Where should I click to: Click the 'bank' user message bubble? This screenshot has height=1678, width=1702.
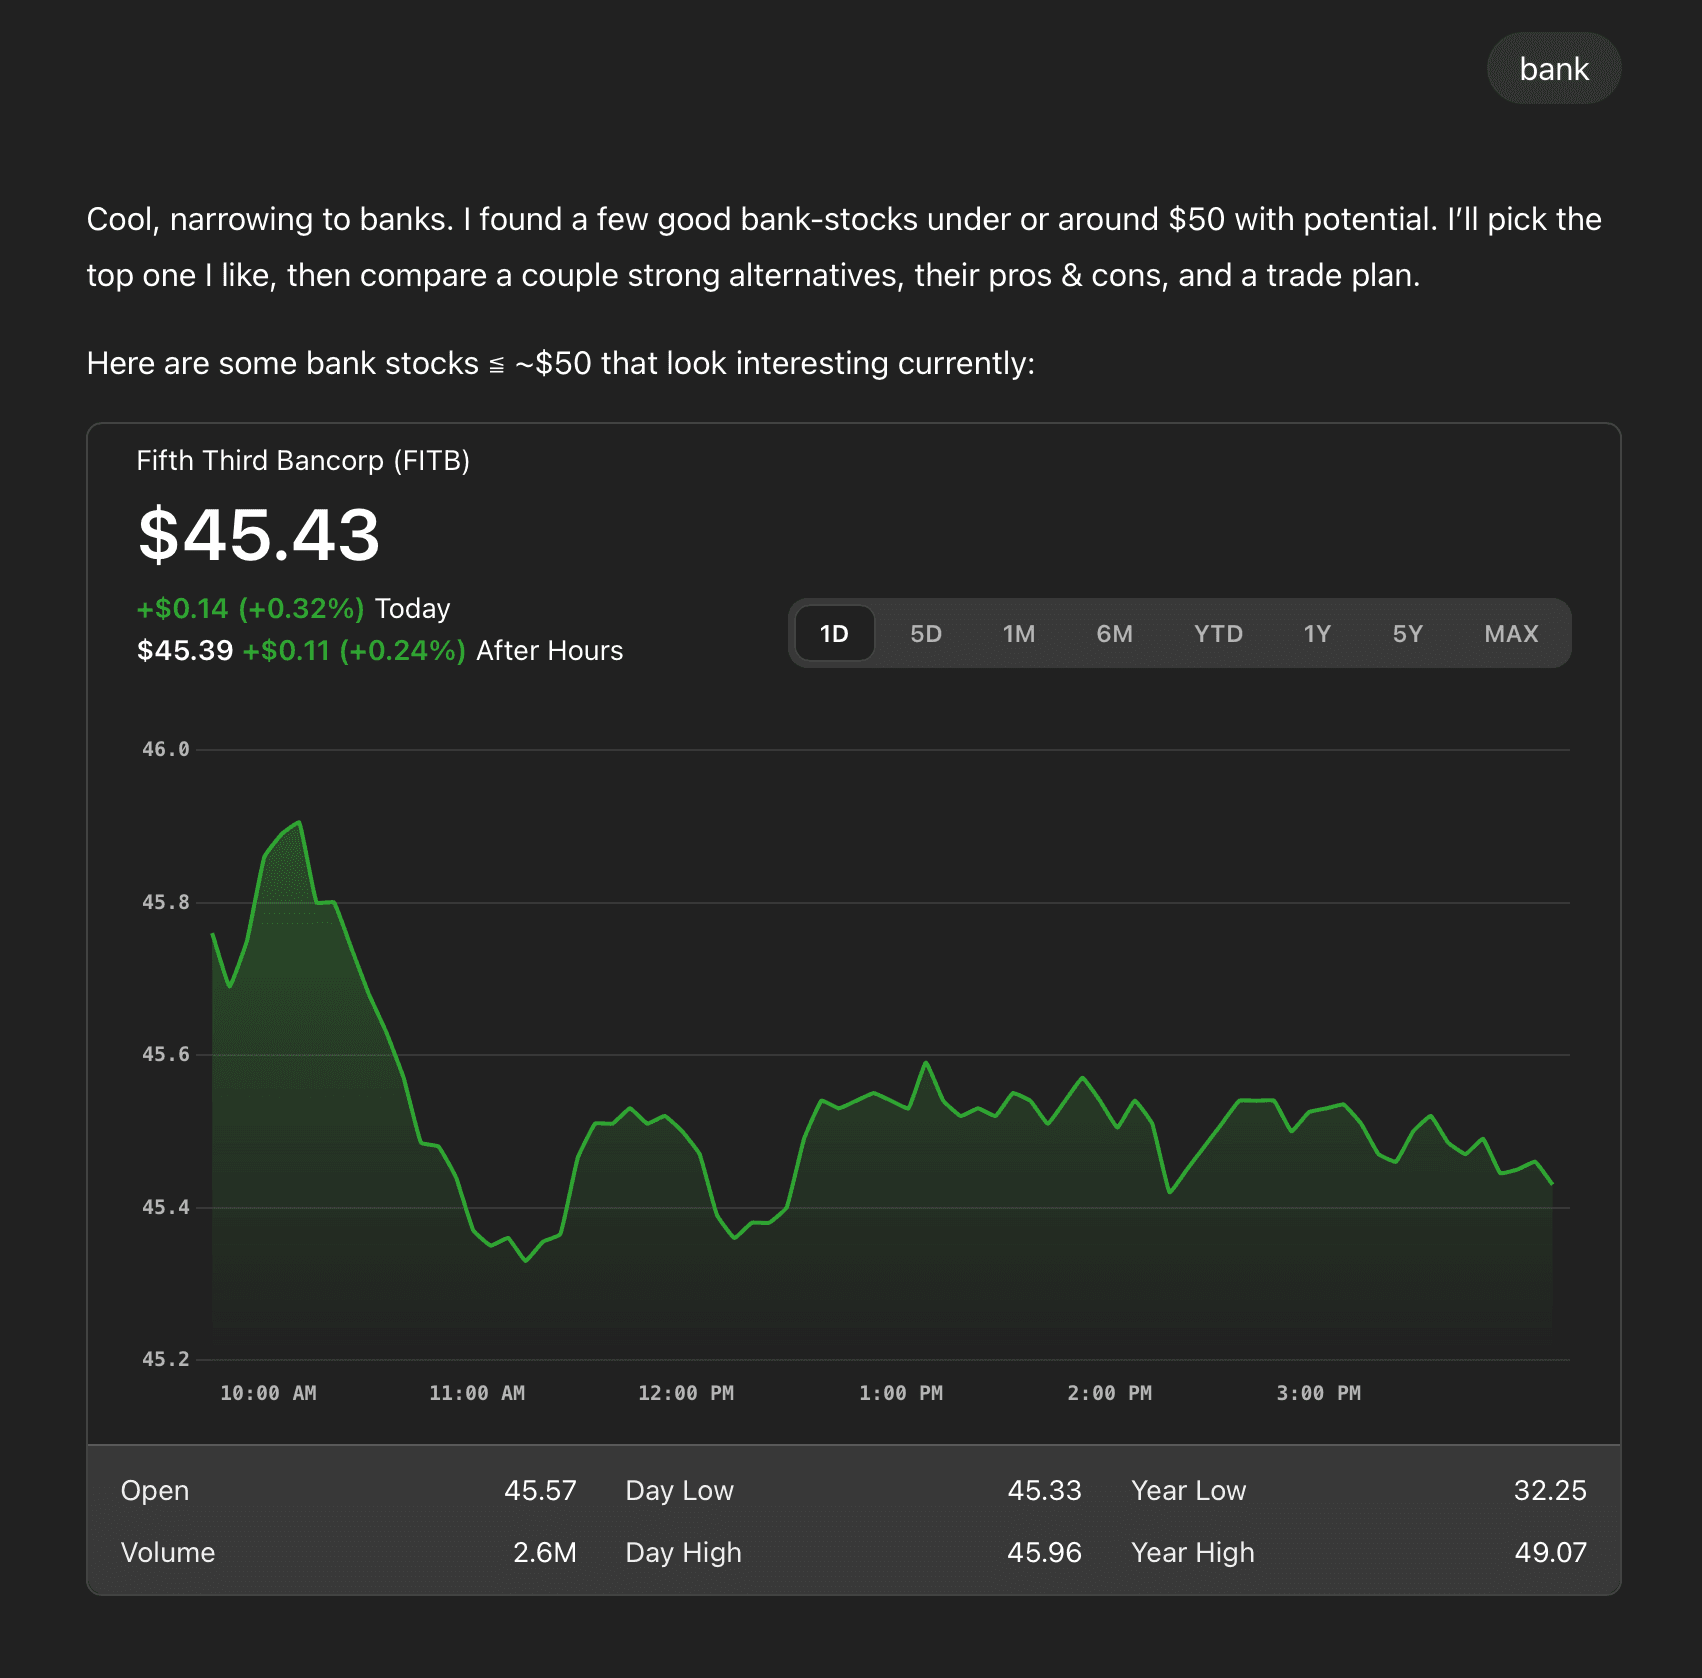pyautogui.click(x=1554, y=68)
